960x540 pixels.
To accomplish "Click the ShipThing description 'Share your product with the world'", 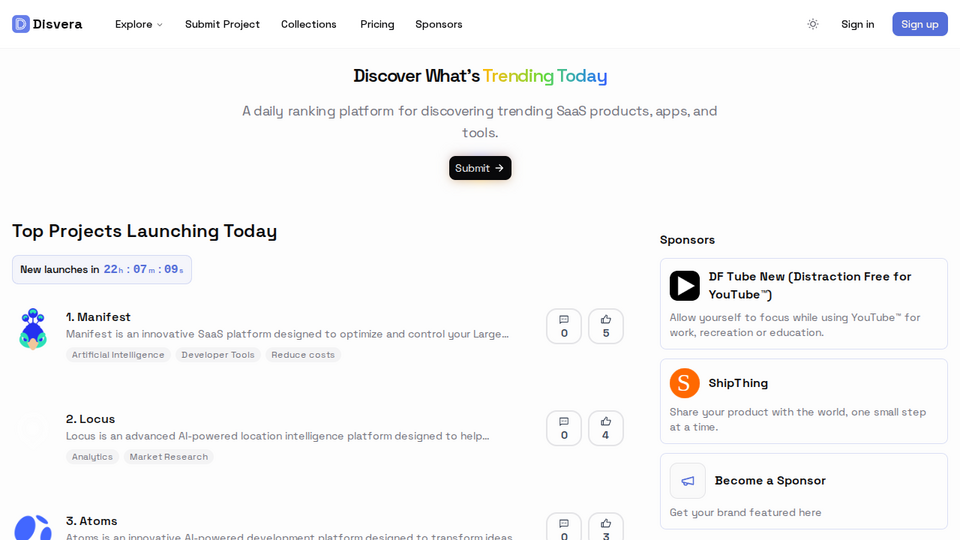I will point(798,419).
